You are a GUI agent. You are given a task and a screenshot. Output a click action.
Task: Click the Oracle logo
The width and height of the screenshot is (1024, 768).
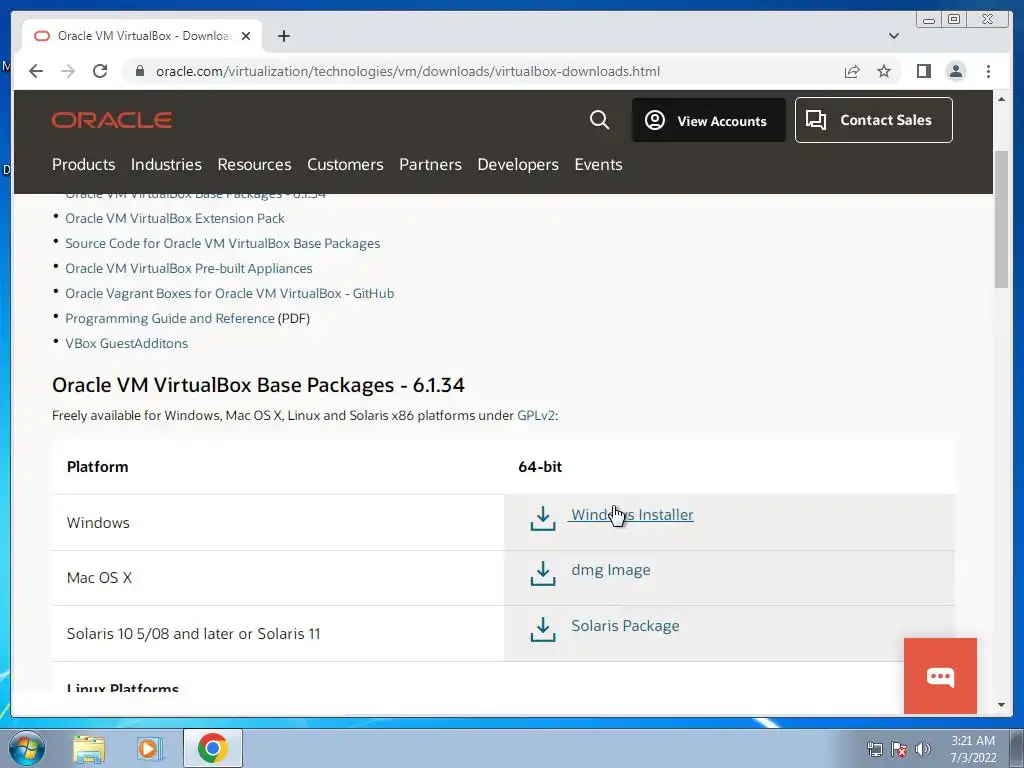112,120
